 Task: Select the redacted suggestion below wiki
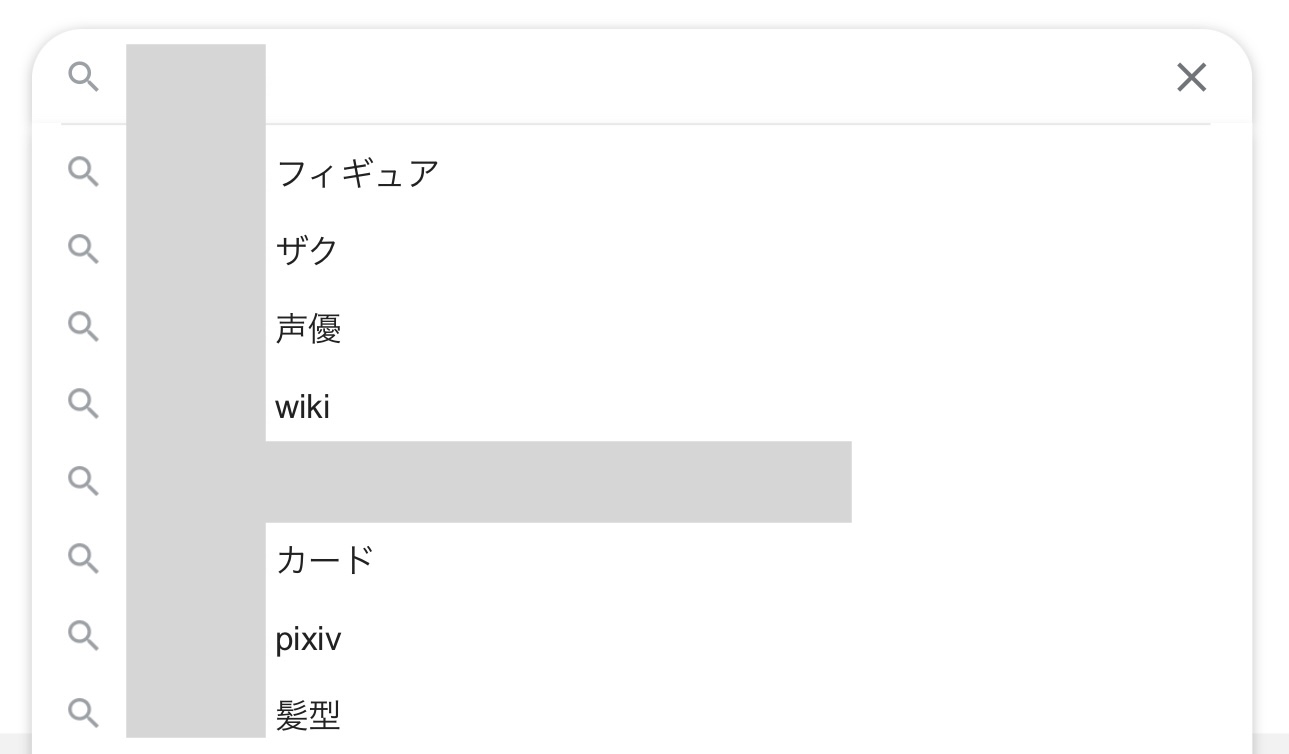point(641,482)
